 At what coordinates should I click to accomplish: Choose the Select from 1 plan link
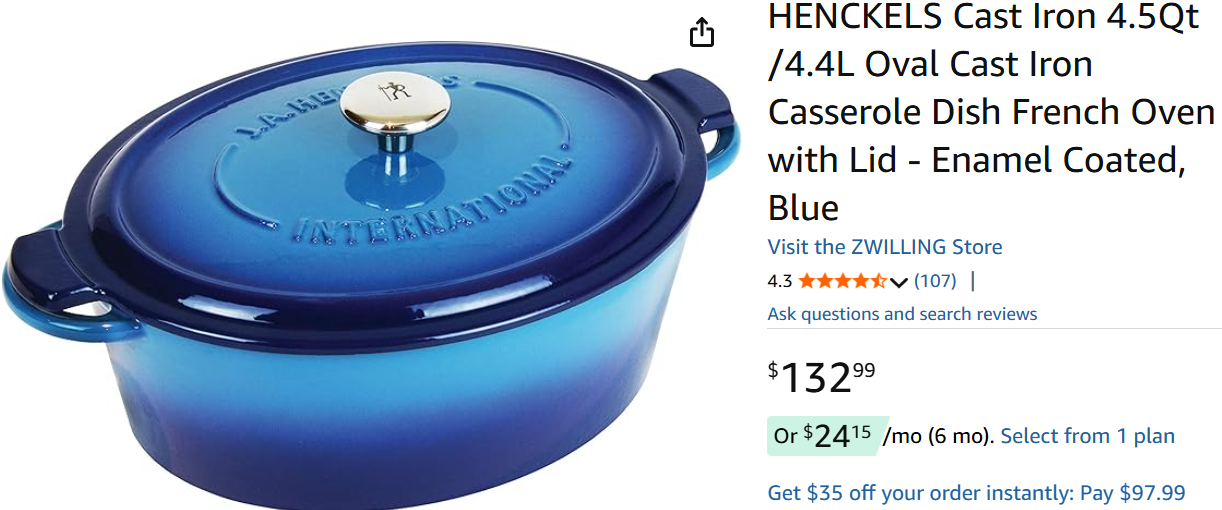[1088, 436]
